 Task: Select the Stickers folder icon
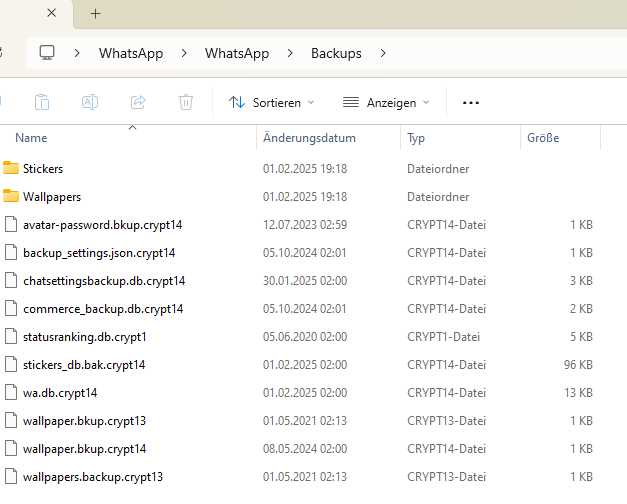point(11,168)
